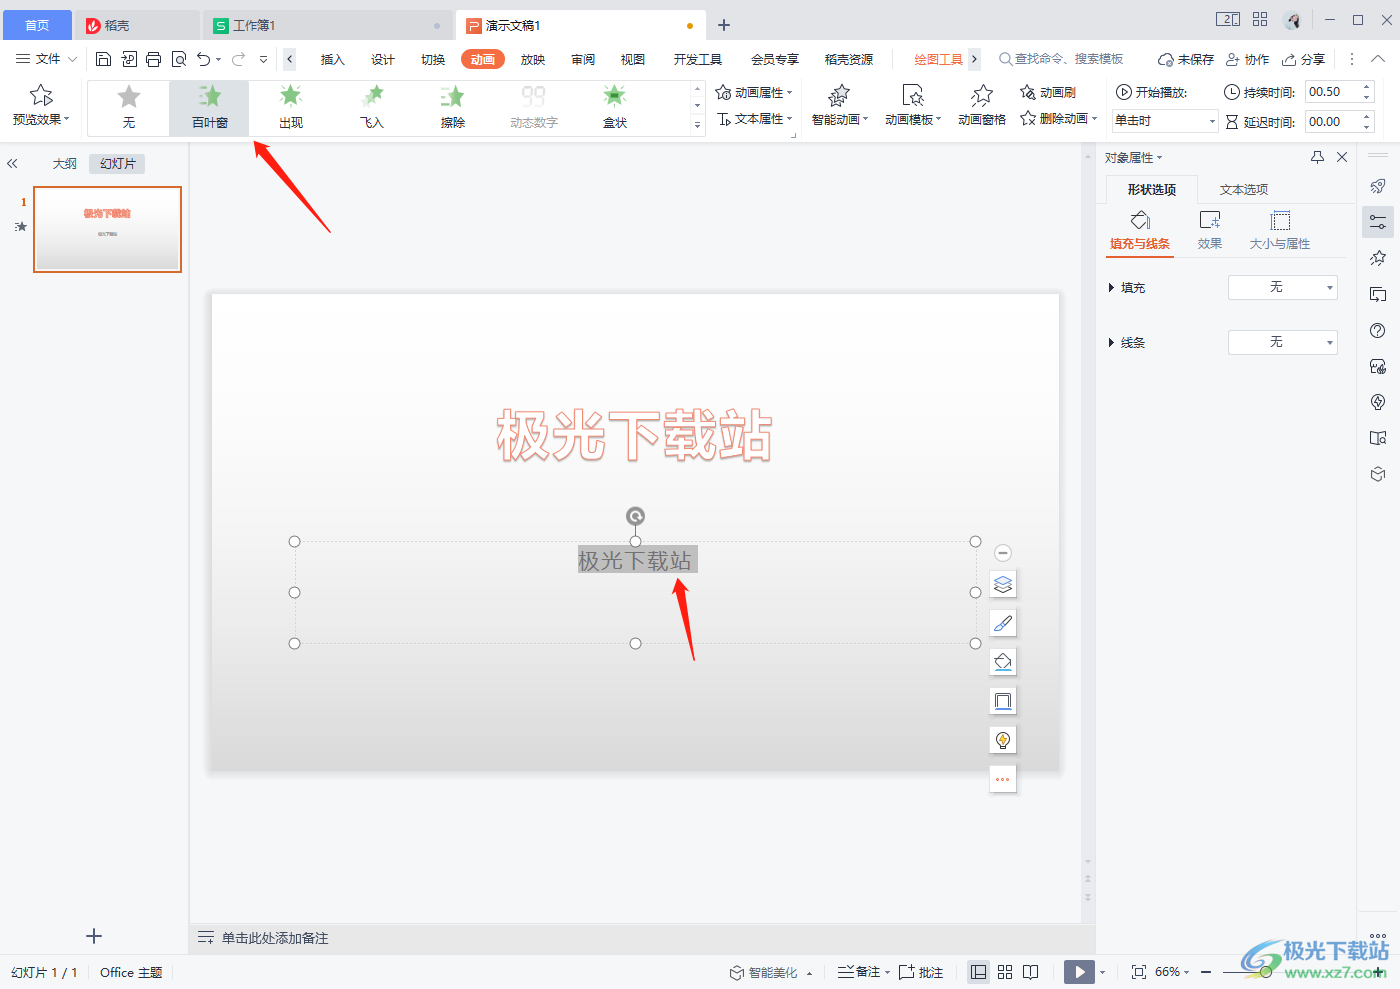
Task: Apply the 擦除 wipe animation
Action: [x=453, y=108]
